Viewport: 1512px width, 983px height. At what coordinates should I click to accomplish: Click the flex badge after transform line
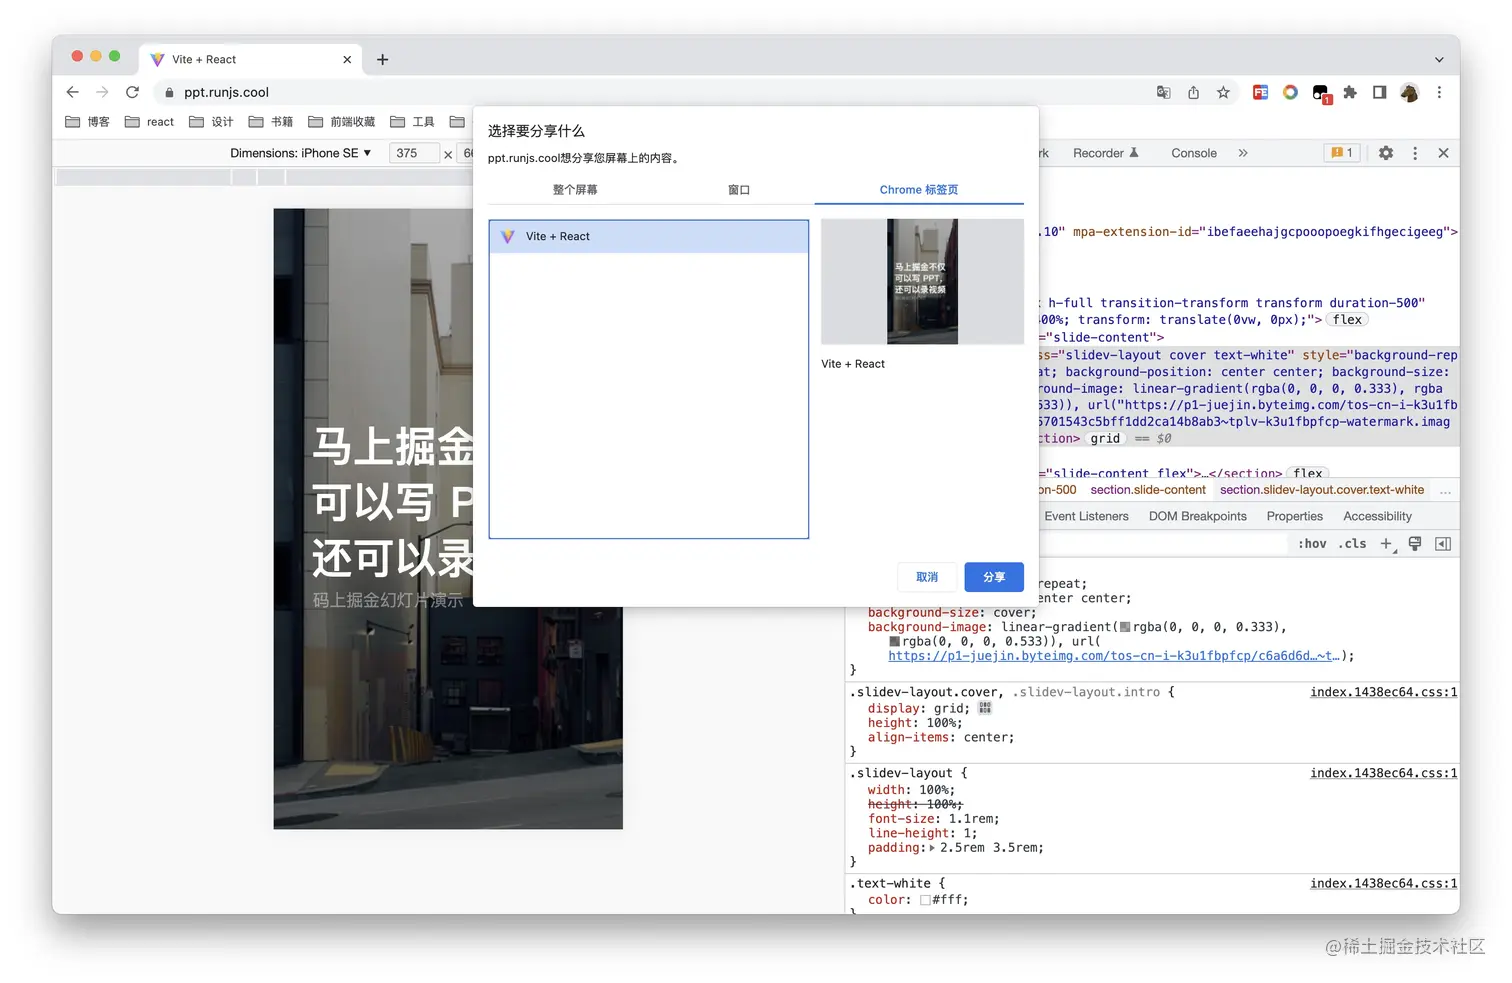pyautogui.click(x=1347, y=320)
